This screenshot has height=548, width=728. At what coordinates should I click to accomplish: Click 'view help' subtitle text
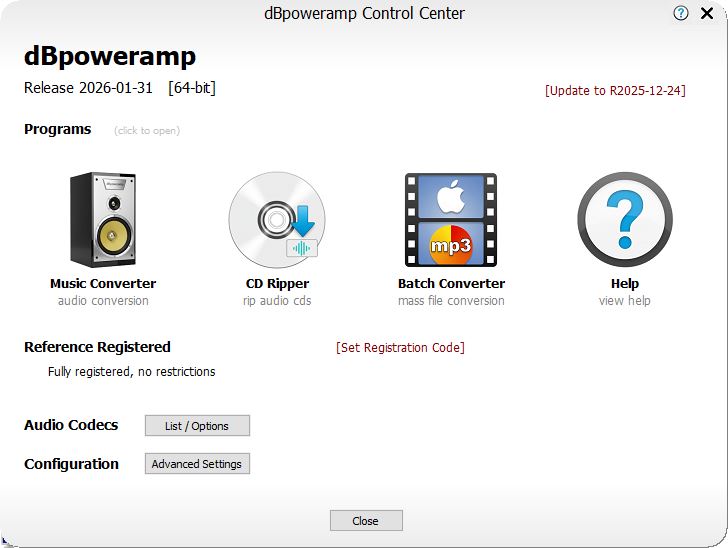coord(625,301)
